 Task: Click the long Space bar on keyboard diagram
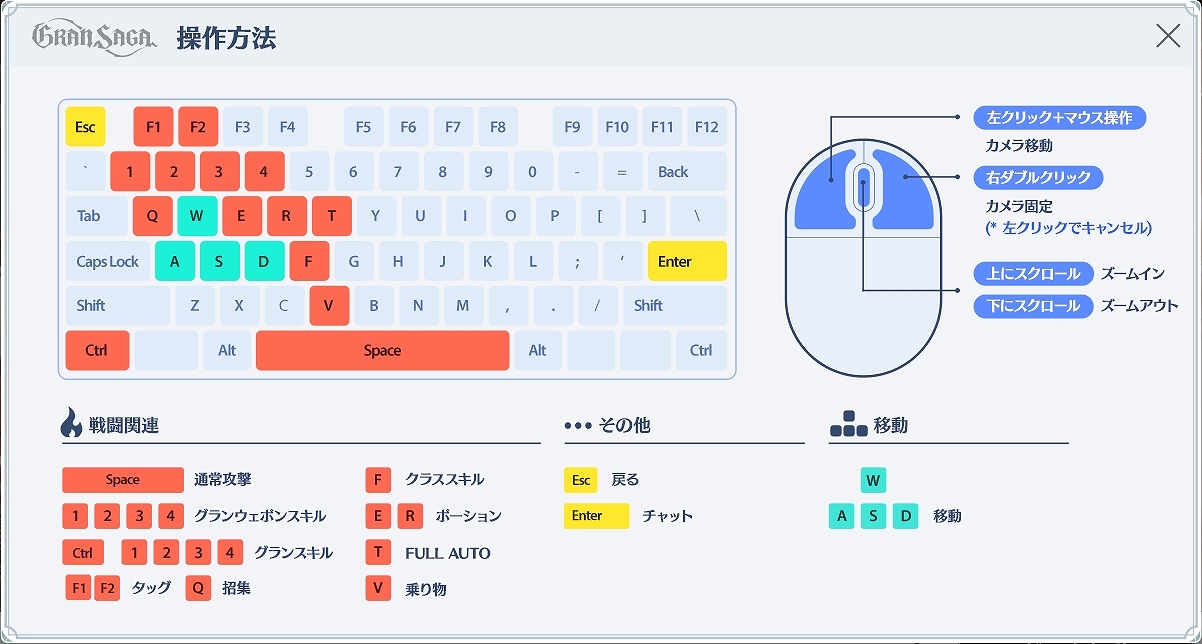point(382,350)
